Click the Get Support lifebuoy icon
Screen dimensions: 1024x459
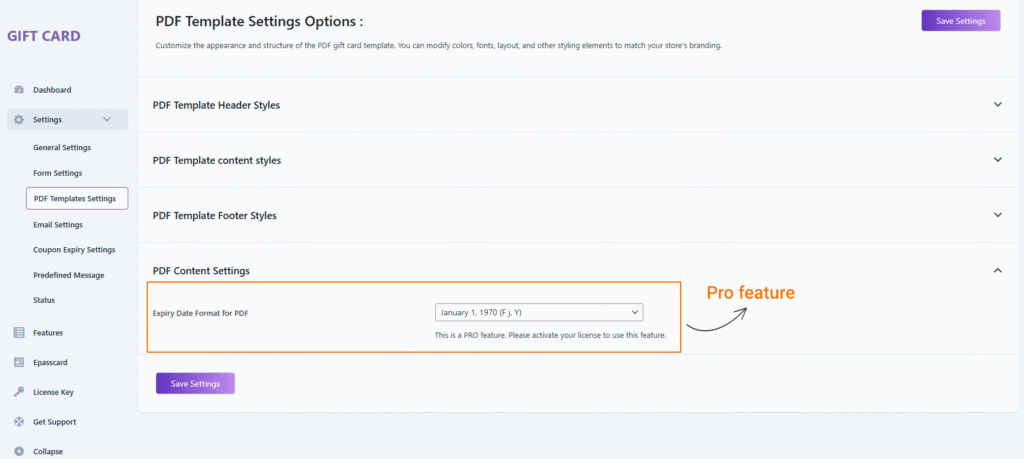19,422
